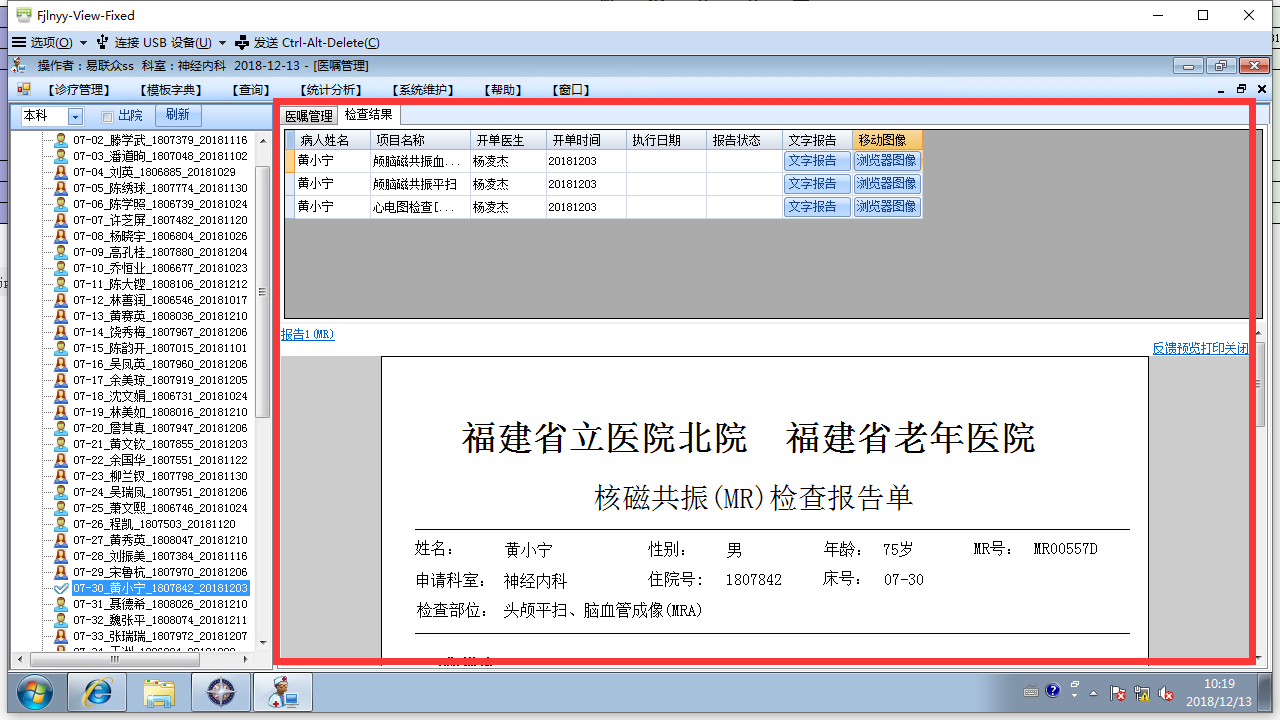Viewport: 1280px width, 720px height.
Task: Open the 帮助 menu
Action: 503,90
